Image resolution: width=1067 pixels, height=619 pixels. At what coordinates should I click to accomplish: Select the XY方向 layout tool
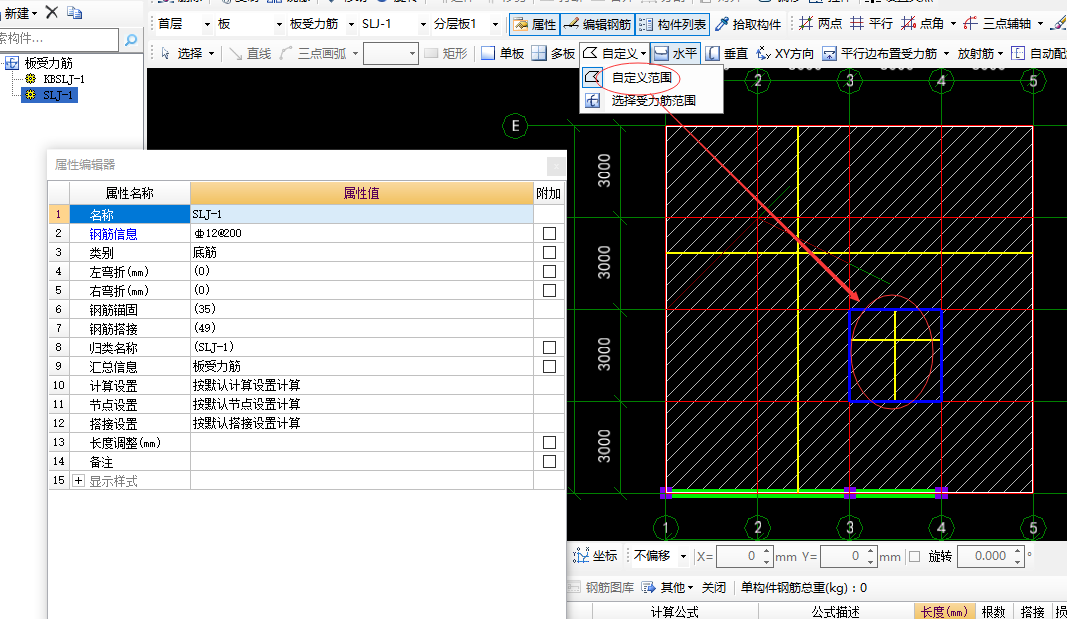coord(785,54)
